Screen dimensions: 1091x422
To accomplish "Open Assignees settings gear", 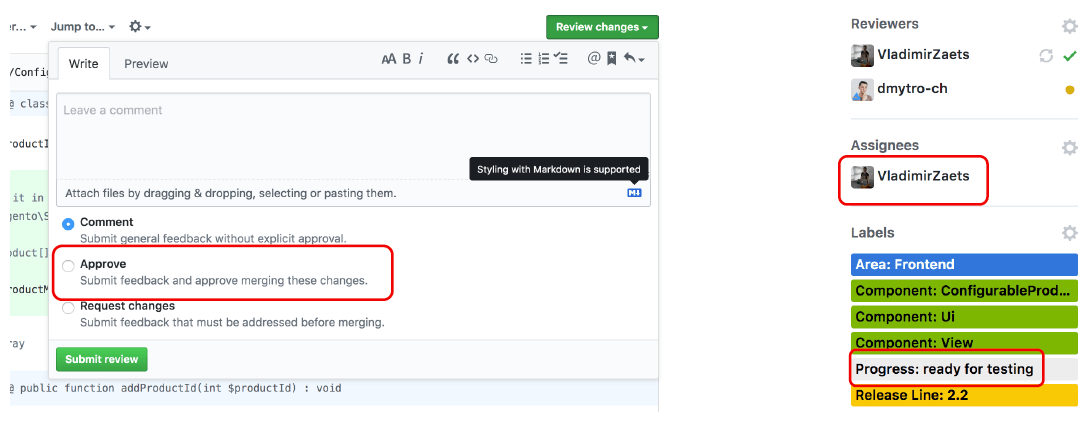I will click(x=1069, y=147).
